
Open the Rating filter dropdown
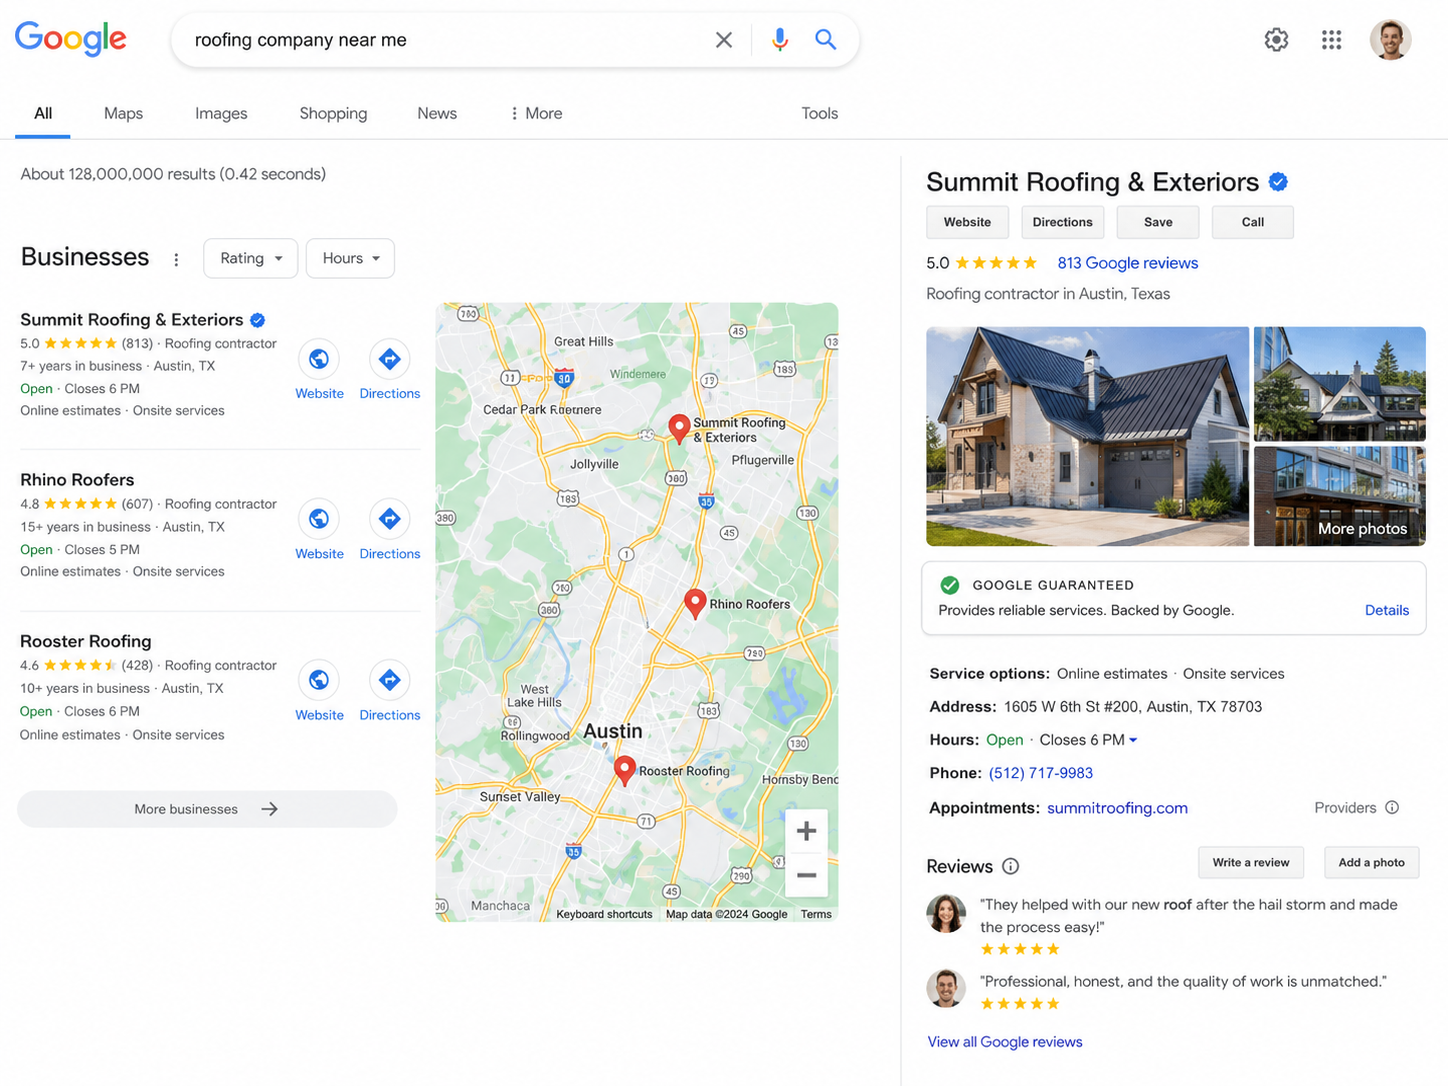tap(251, 258)
